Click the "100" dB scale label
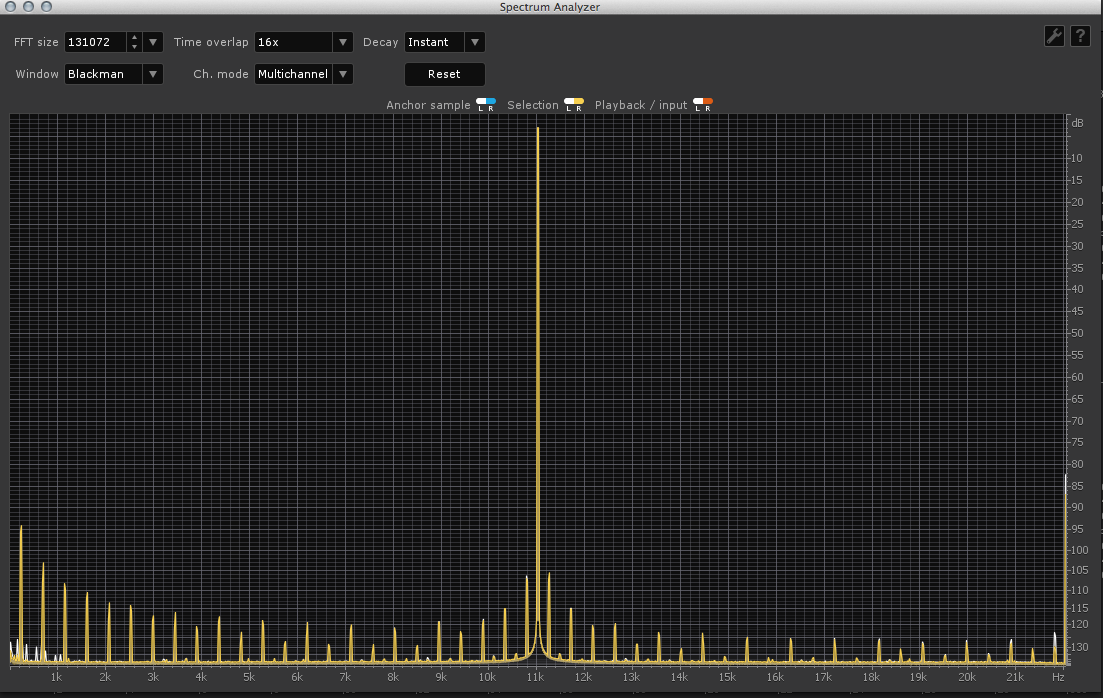This screenshot has width=1103, height=698. click(1078, 550)
